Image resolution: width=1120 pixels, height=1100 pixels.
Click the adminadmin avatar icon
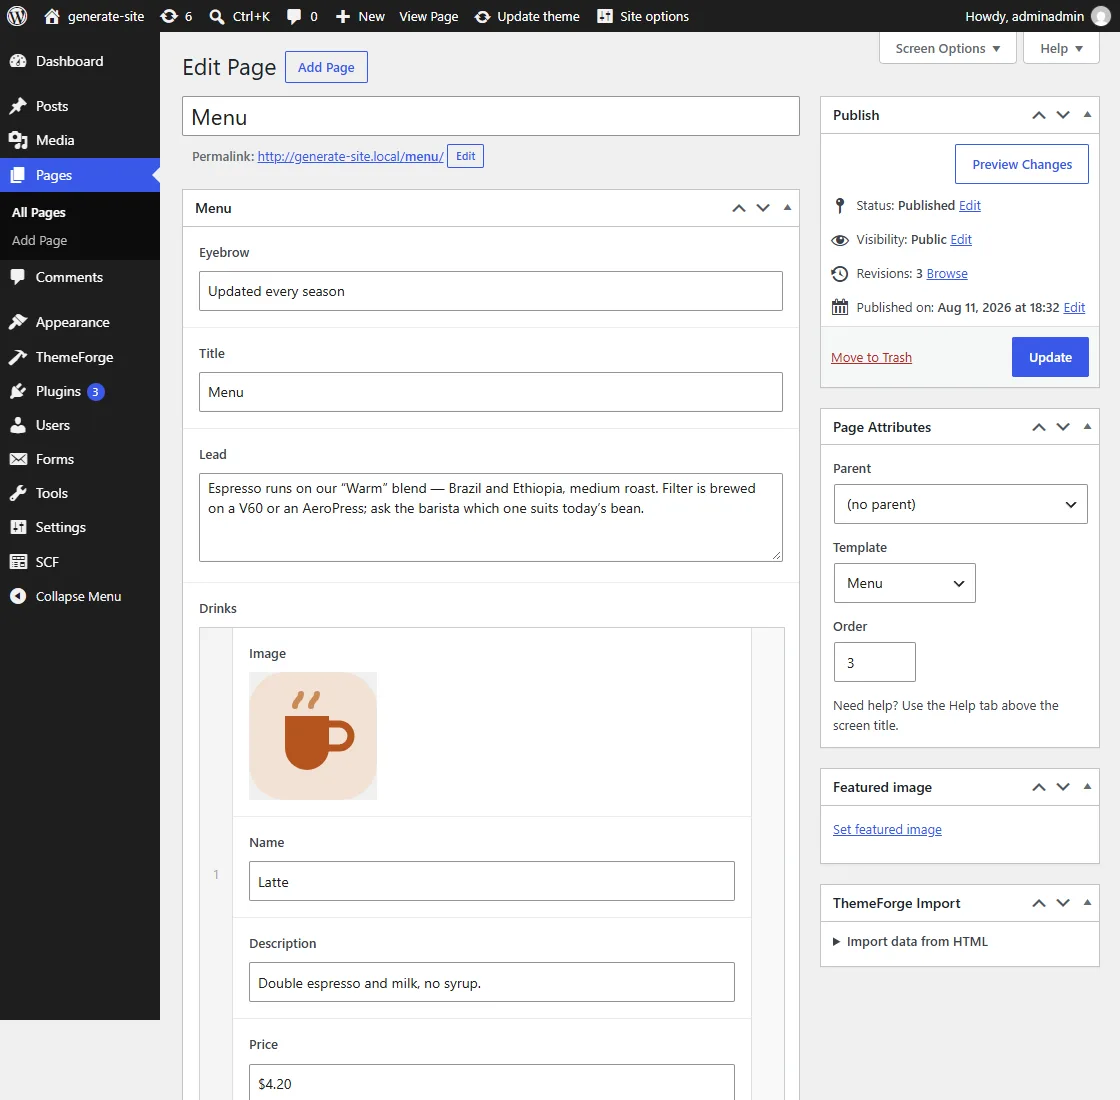coord(1101,16)
